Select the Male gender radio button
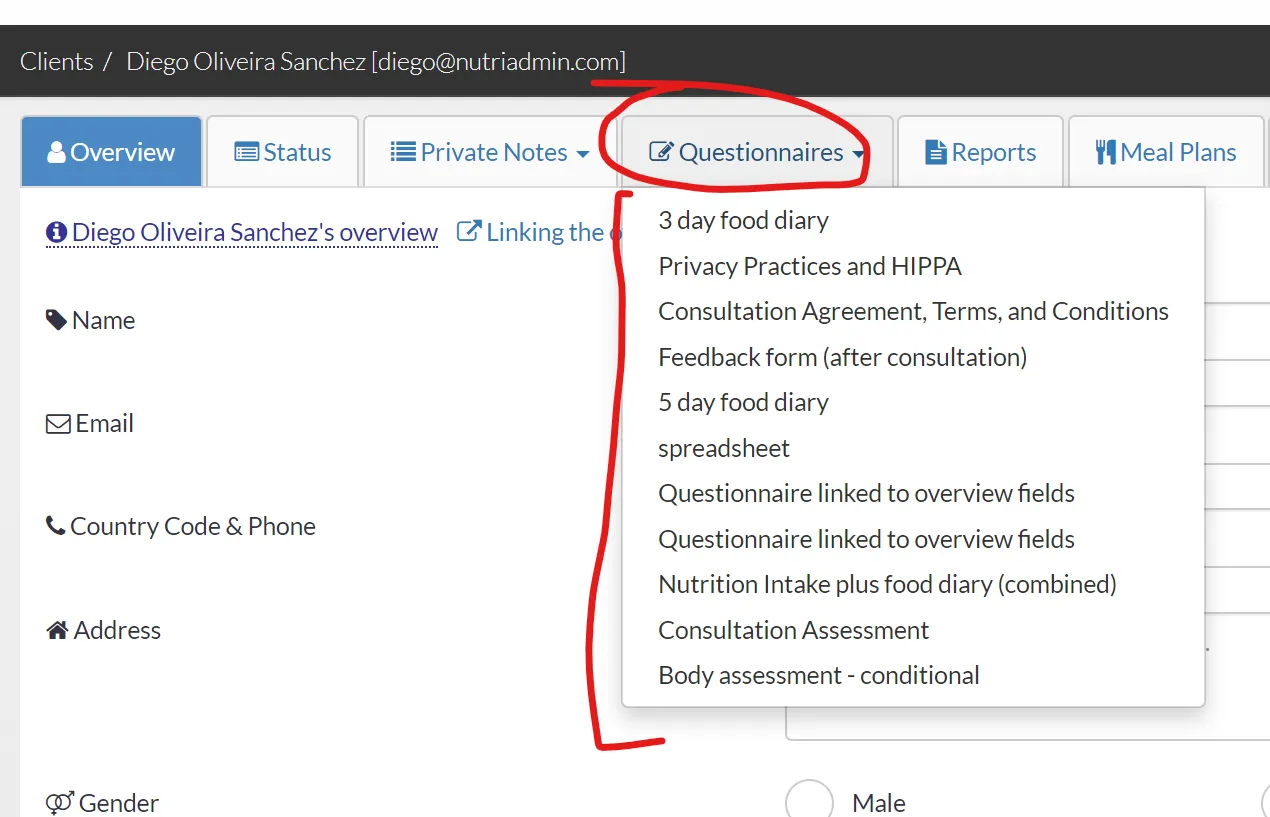The image size is (1270, 817). [x=809, y=802]
